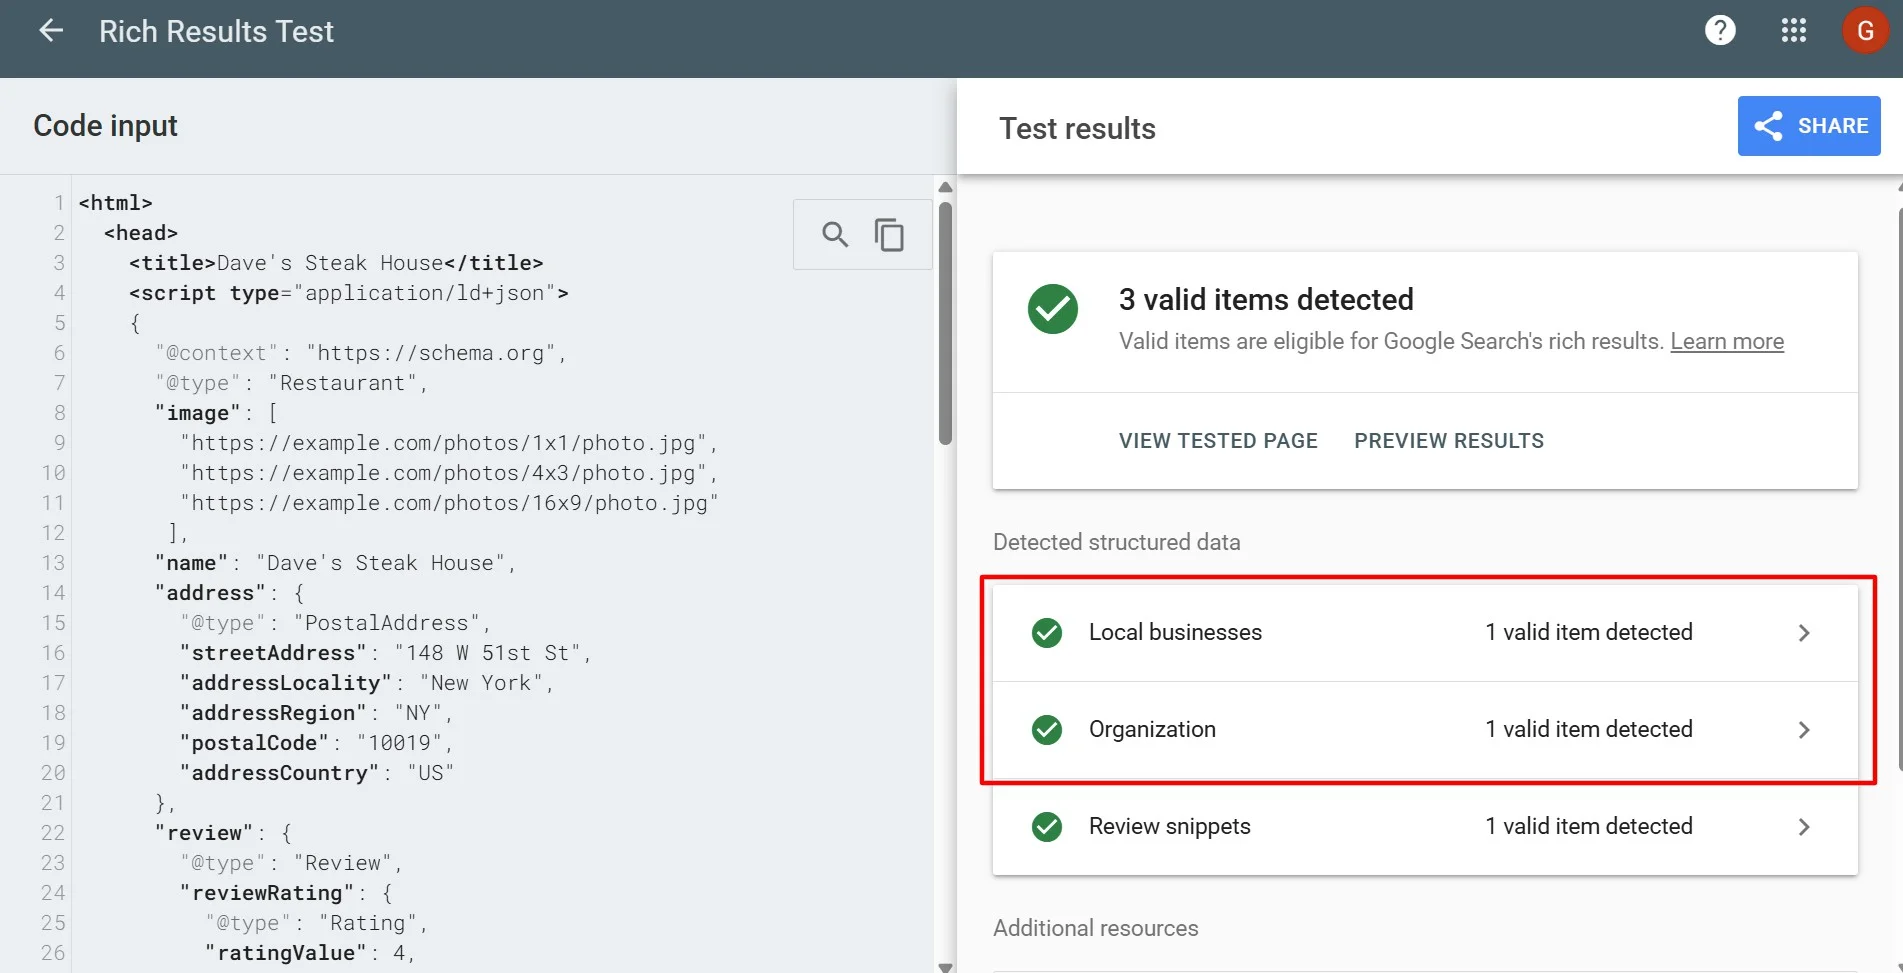Search the code with the magnifier icon
The width and height of the screenshot is (1903, 973).
(x=835, y=235)
